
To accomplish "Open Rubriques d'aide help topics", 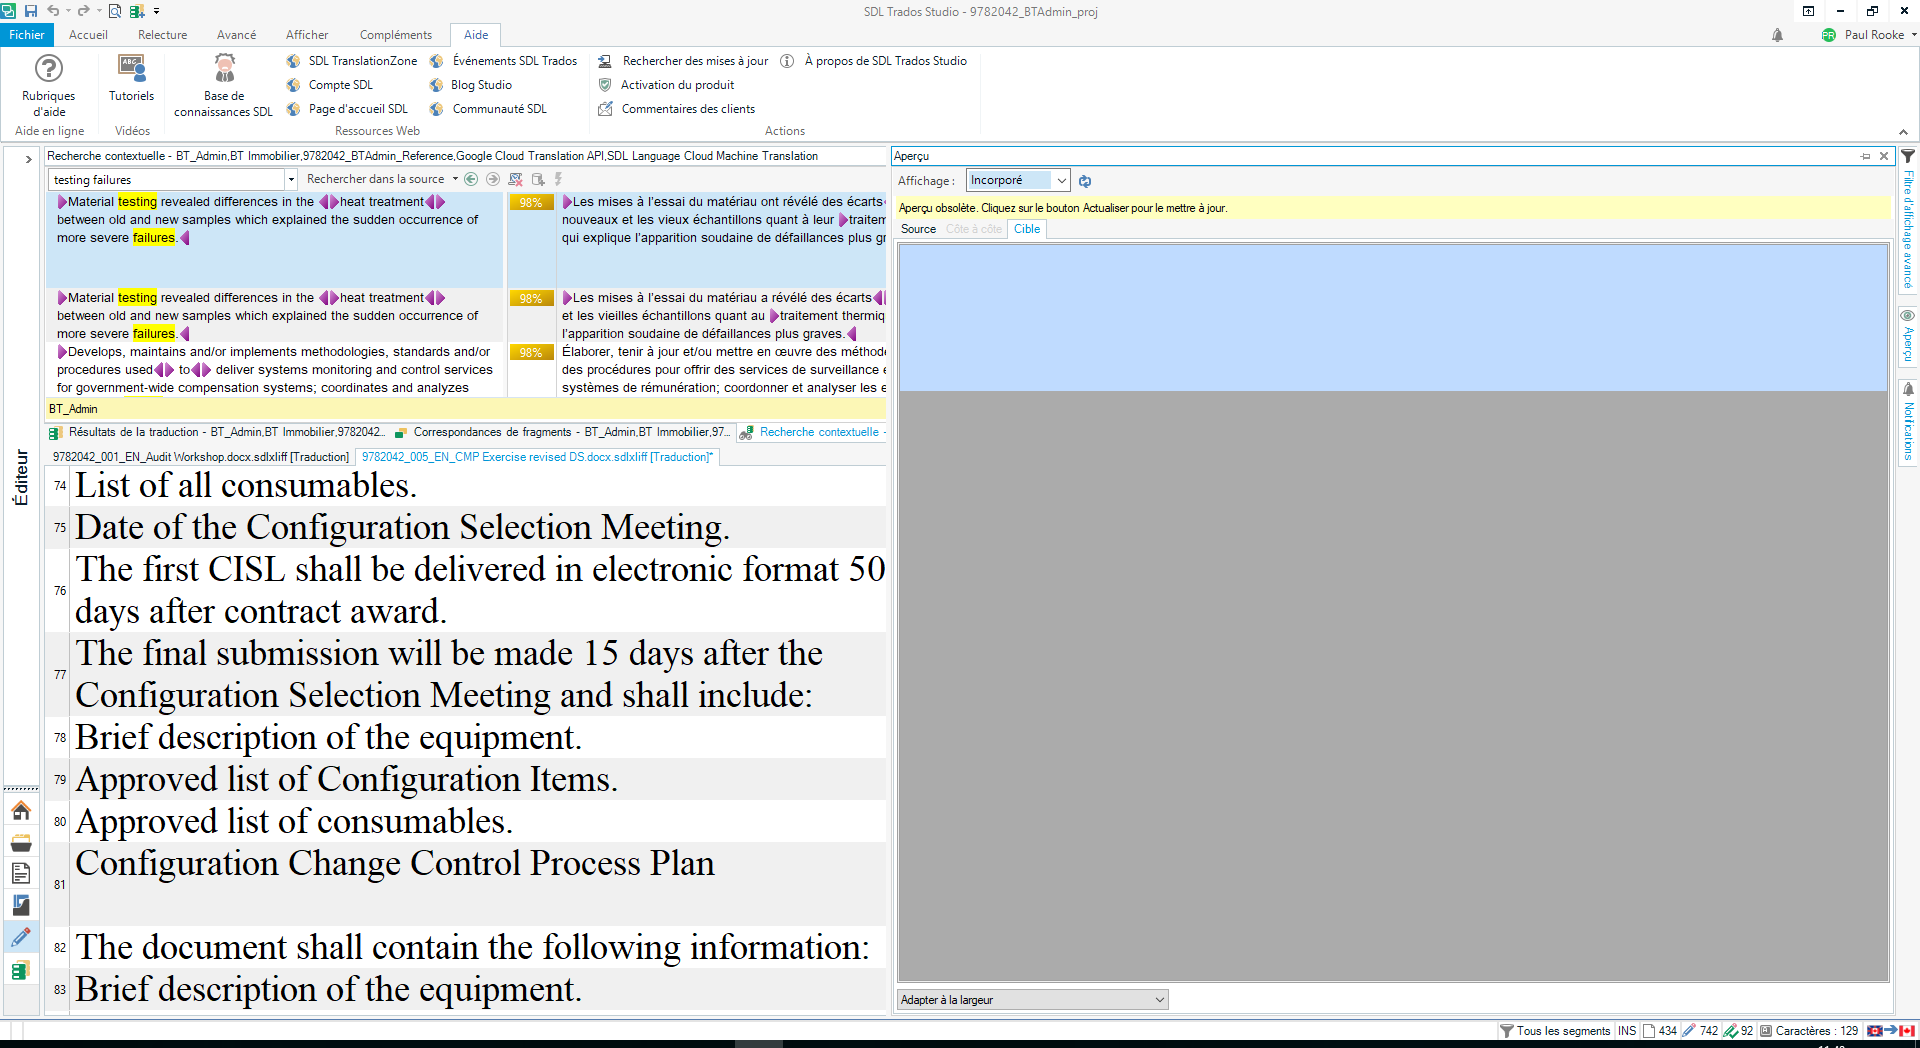I will pyautogui.click(x=48, y=85).
